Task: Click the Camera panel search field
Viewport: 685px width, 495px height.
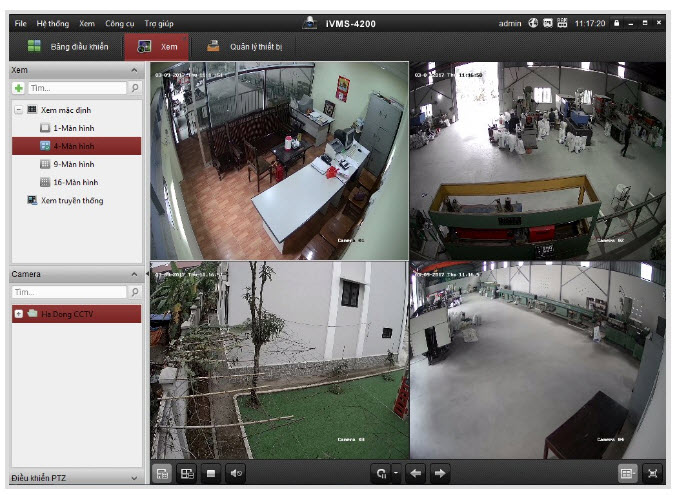Action: click(x=69, y=292)
